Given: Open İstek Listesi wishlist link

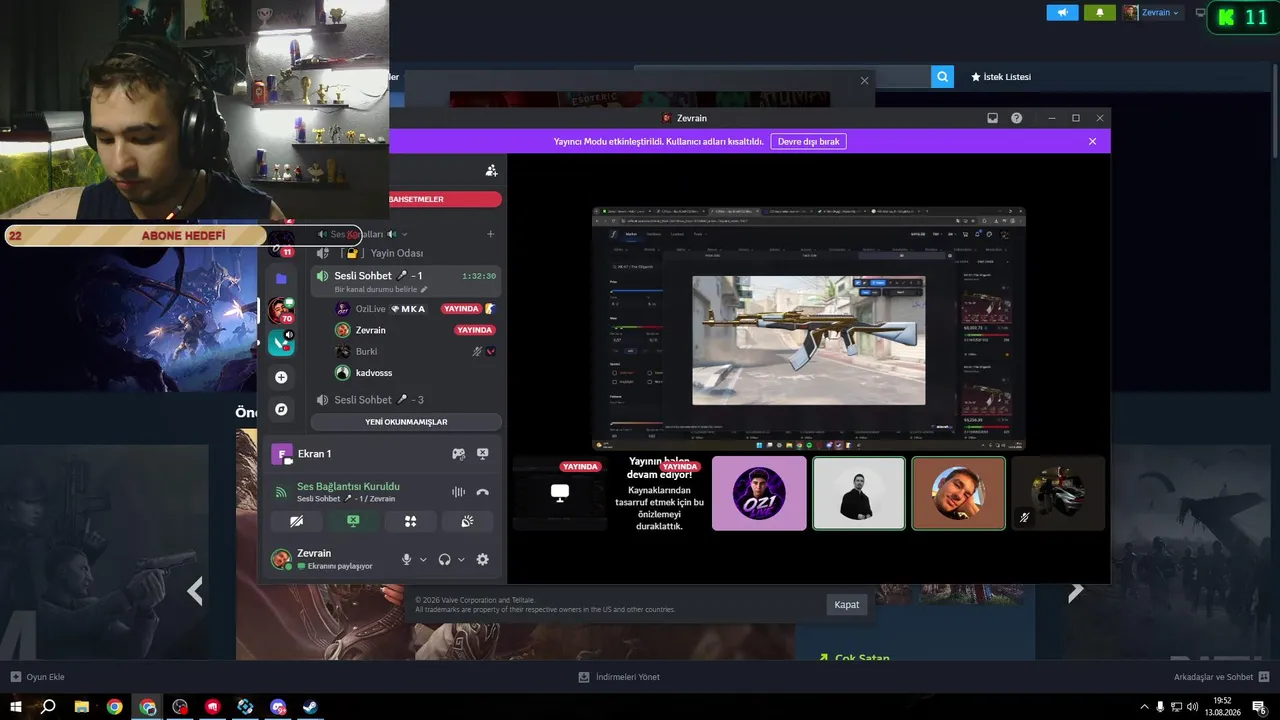Looking at the screenshot, I should [1001, 77].
